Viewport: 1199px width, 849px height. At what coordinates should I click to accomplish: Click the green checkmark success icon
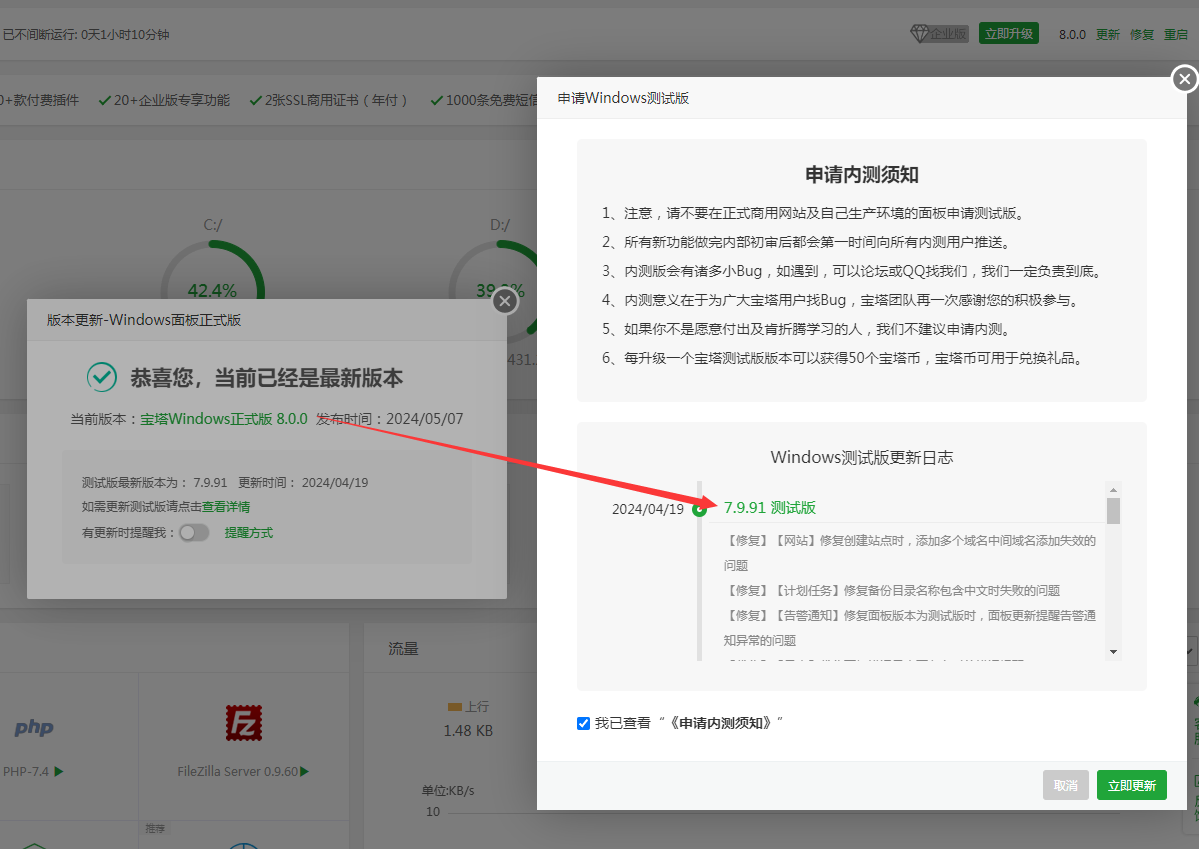point(102,377)
